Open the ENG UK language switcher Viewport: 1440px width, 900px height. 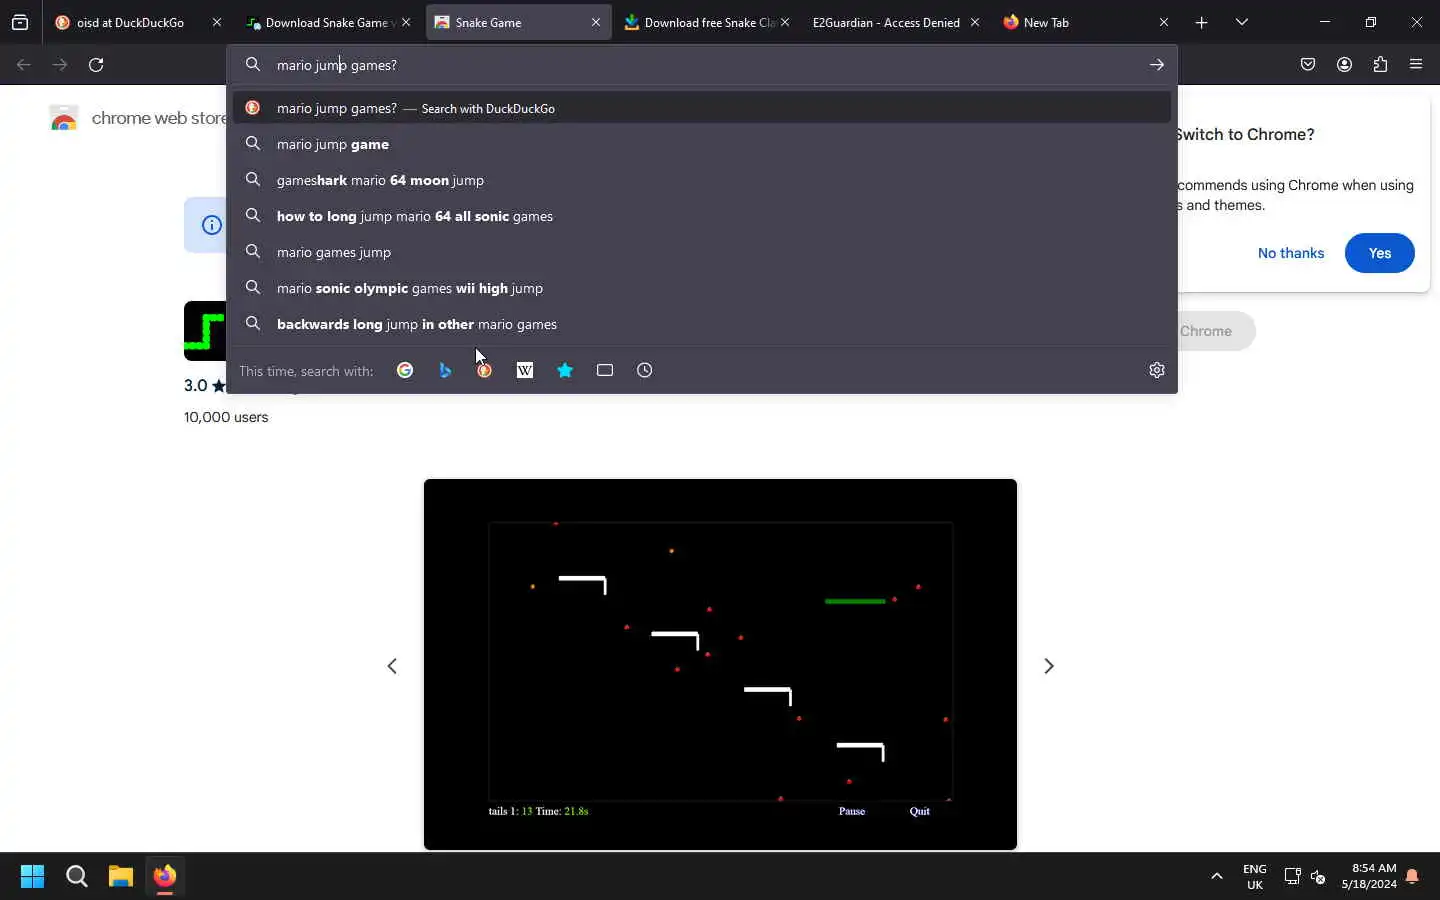coord(1255,877)
